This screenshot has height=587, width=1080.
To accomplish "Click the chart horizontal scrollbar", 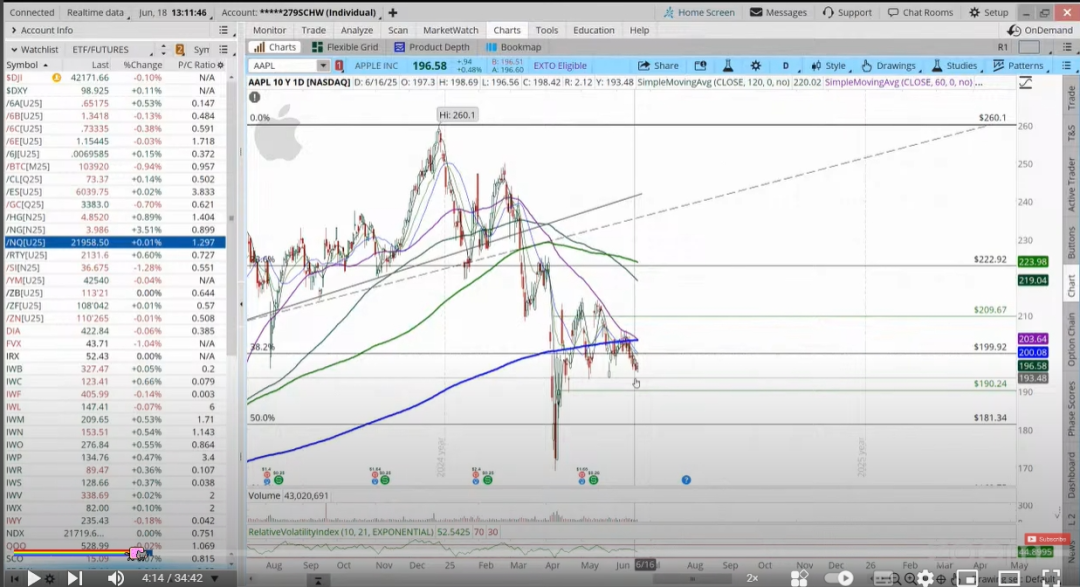I will pyautogui.click(x=692, y=579).
